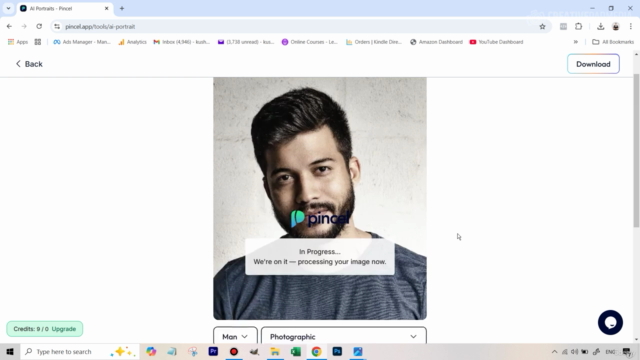Show hidden system tray icons
The image size is (640, 360).
click(x=554, y=352)
